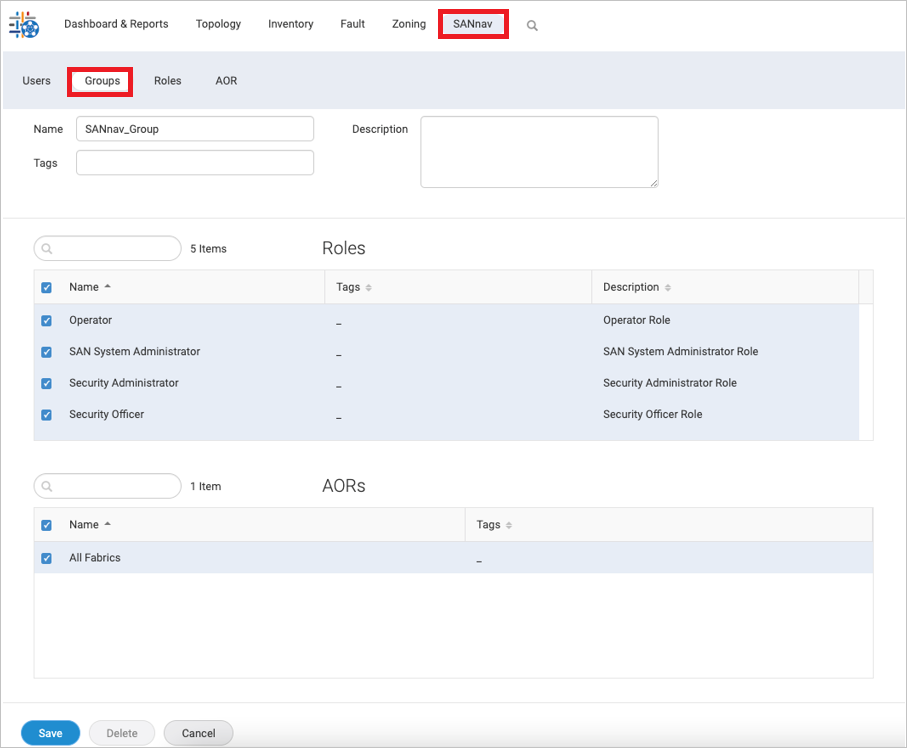Screen dimensions: 907x748
Task: Switch to the Users tab
Action: click(x=36, y=80)
